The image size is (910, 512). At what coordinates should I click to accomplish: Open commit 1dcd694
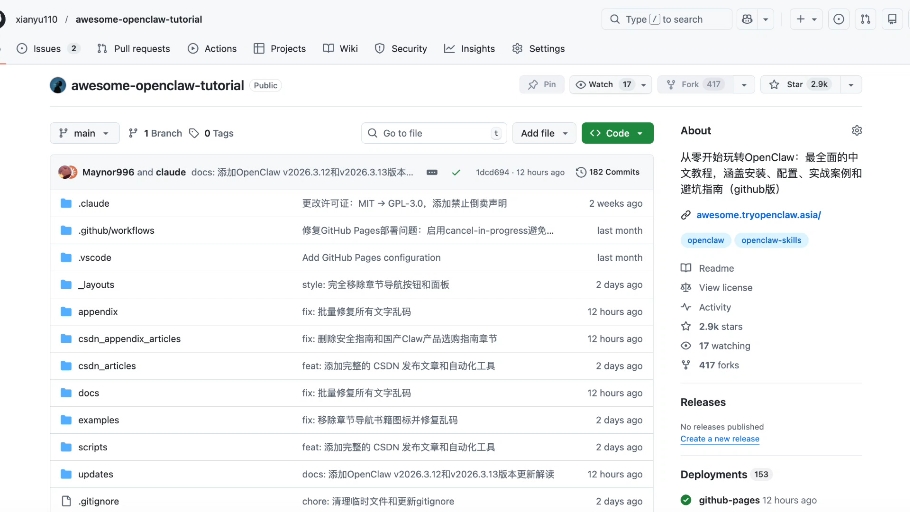(492, 172)
